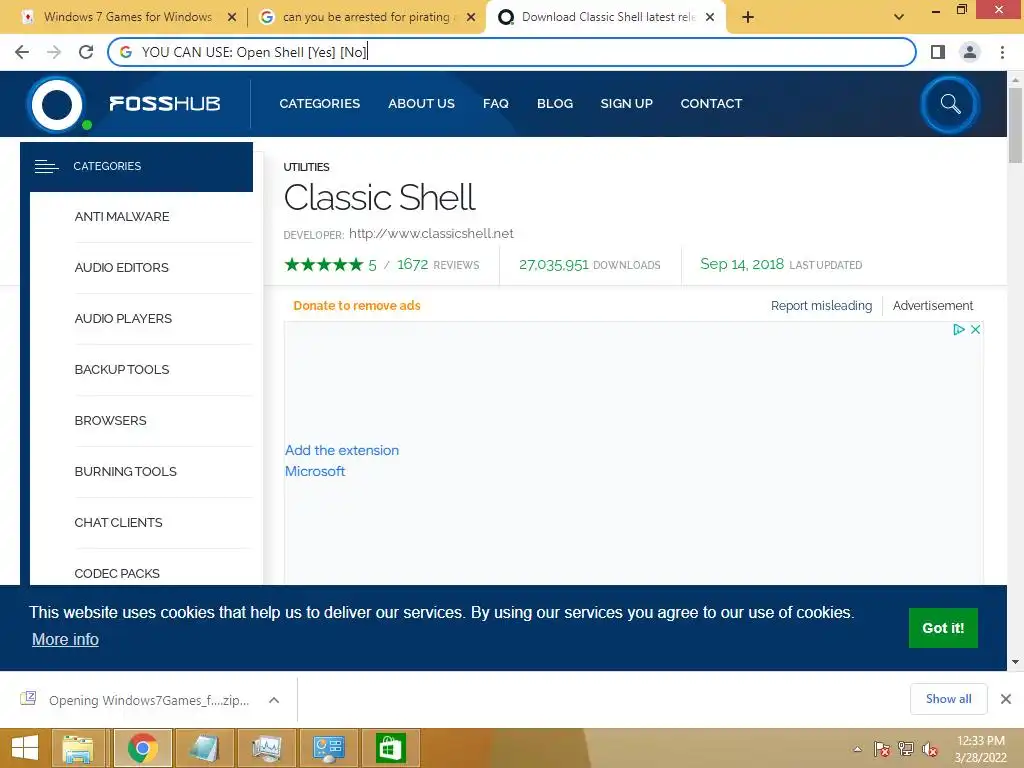Click Report misleading link
Image resolution: width=1024 pixels, height=768 pixels.
(x=821, y=306)
